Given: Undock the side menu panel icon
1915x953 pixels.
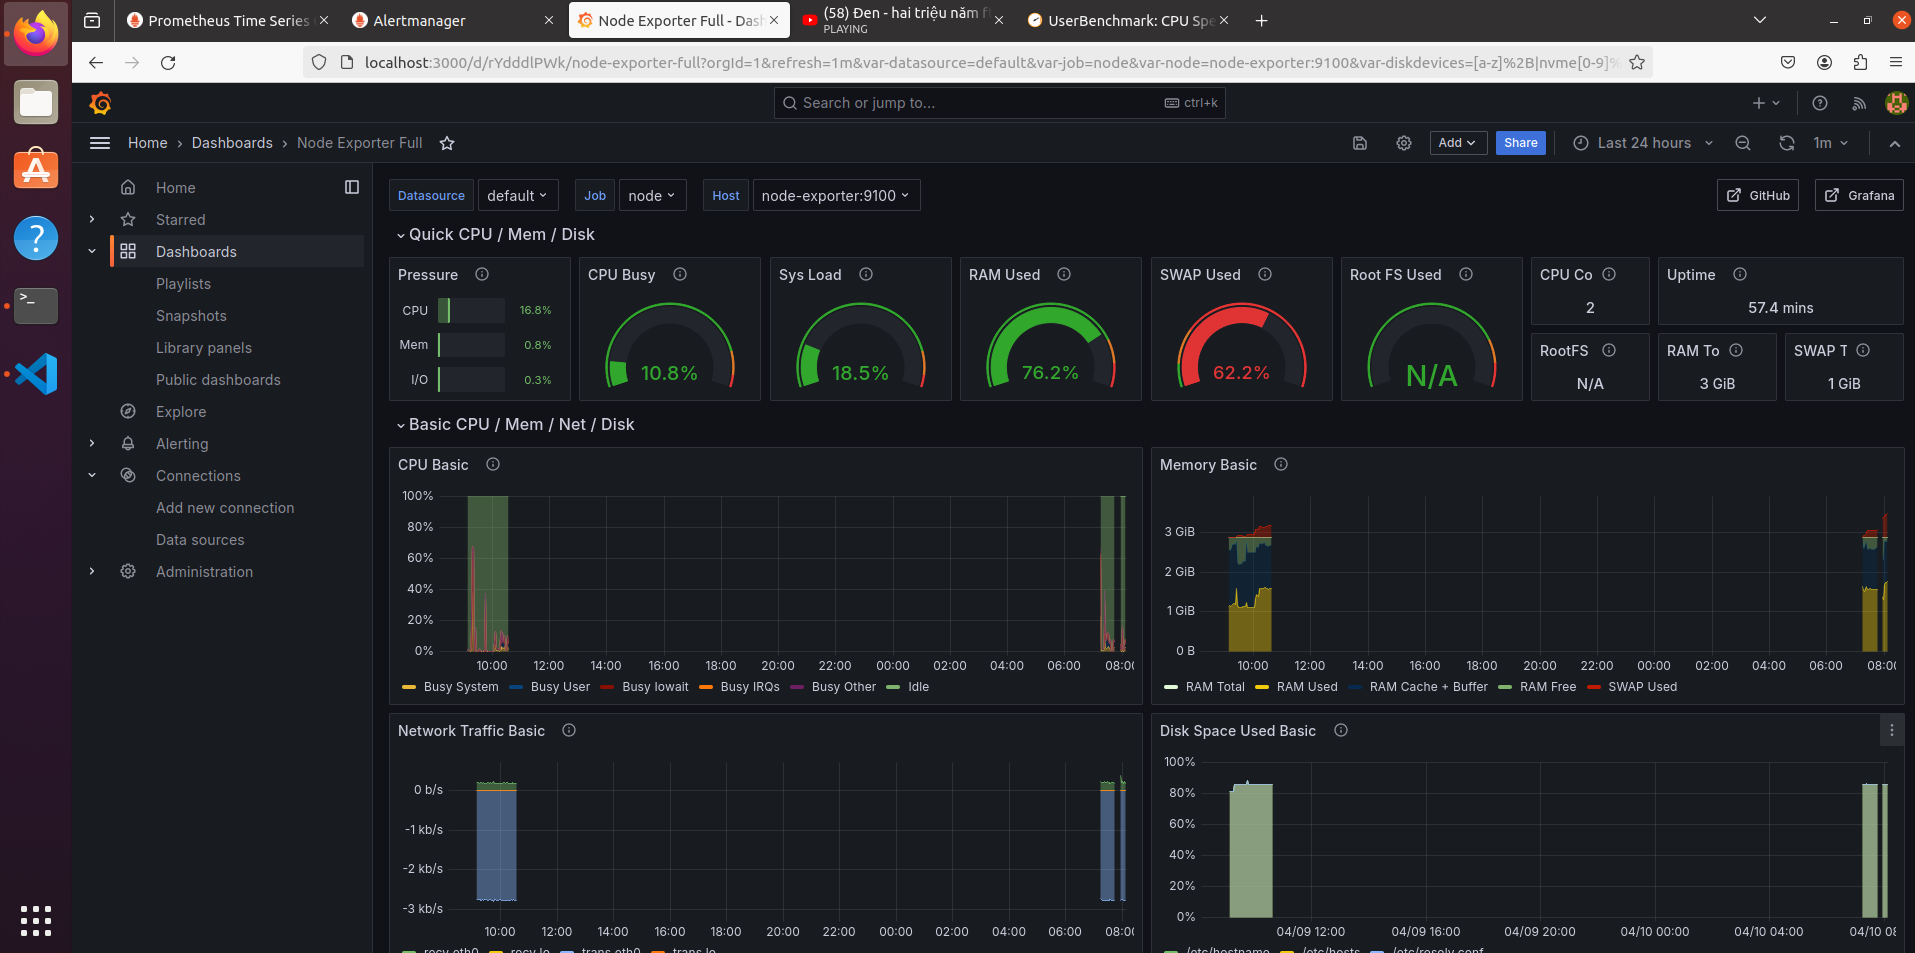Looking at the screenshot, I should (352, 187).
